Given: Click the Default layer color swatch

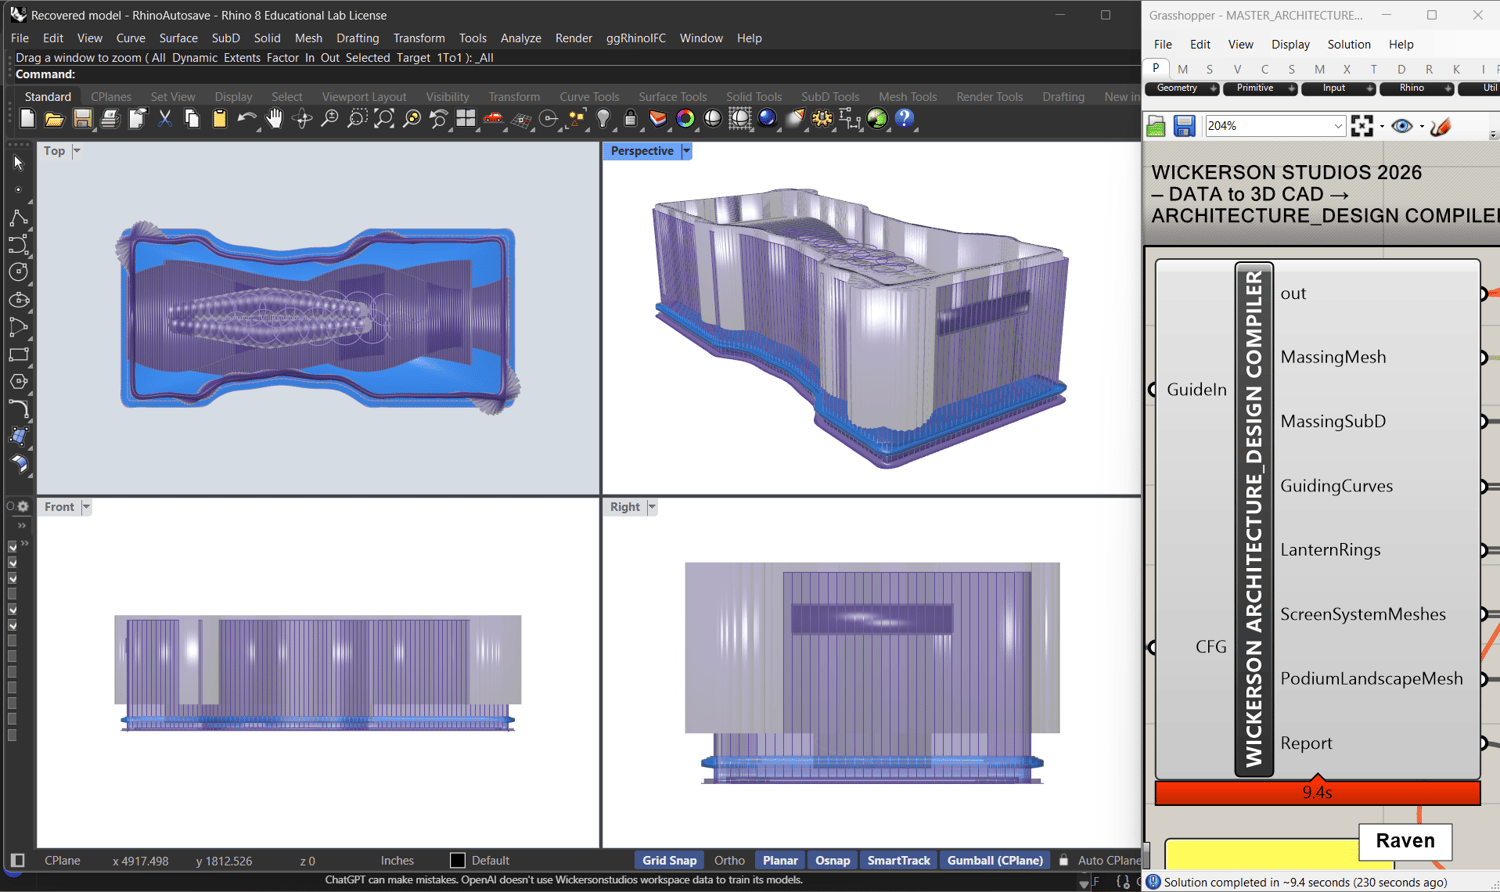Looking at the screenshot, I should (457, 860).
